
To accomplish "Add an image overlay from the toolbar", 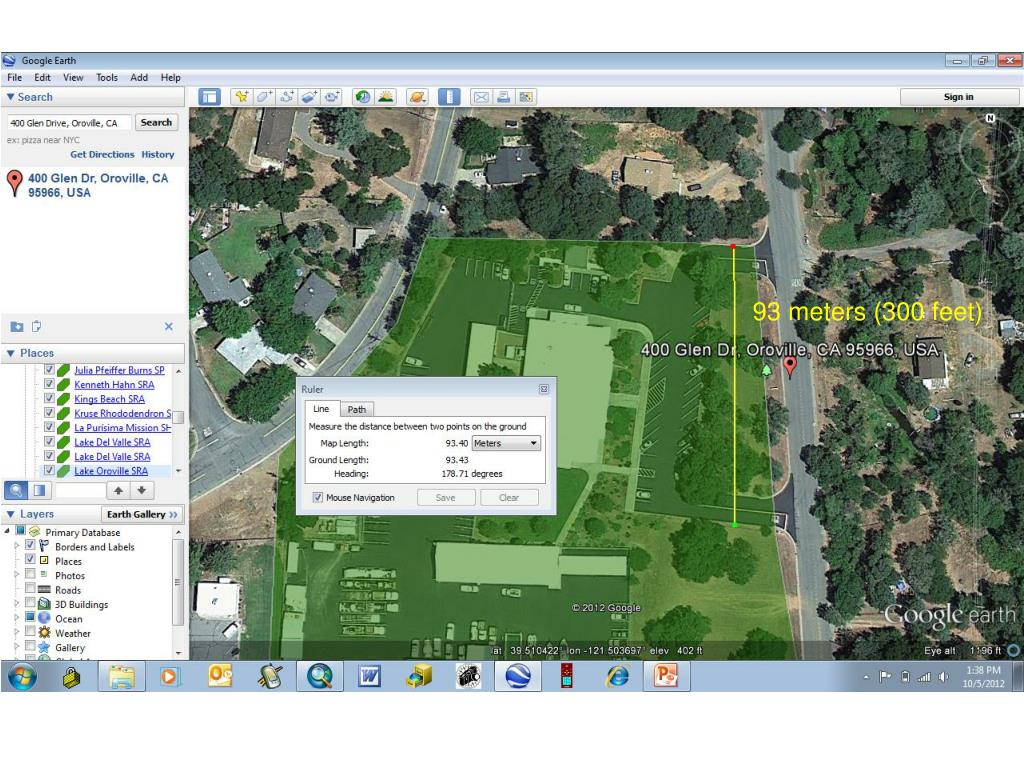I will pos(309,97).
